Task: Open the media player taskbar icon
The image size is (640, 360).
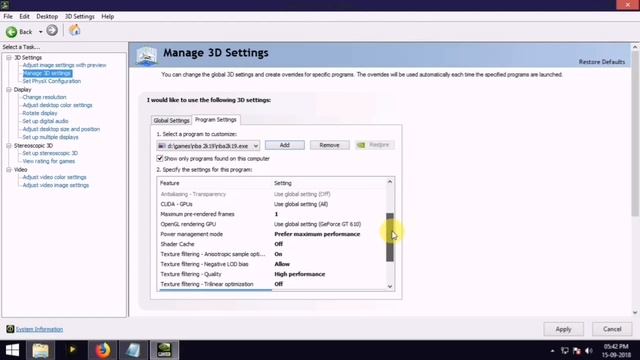Action: pos(72,350)
